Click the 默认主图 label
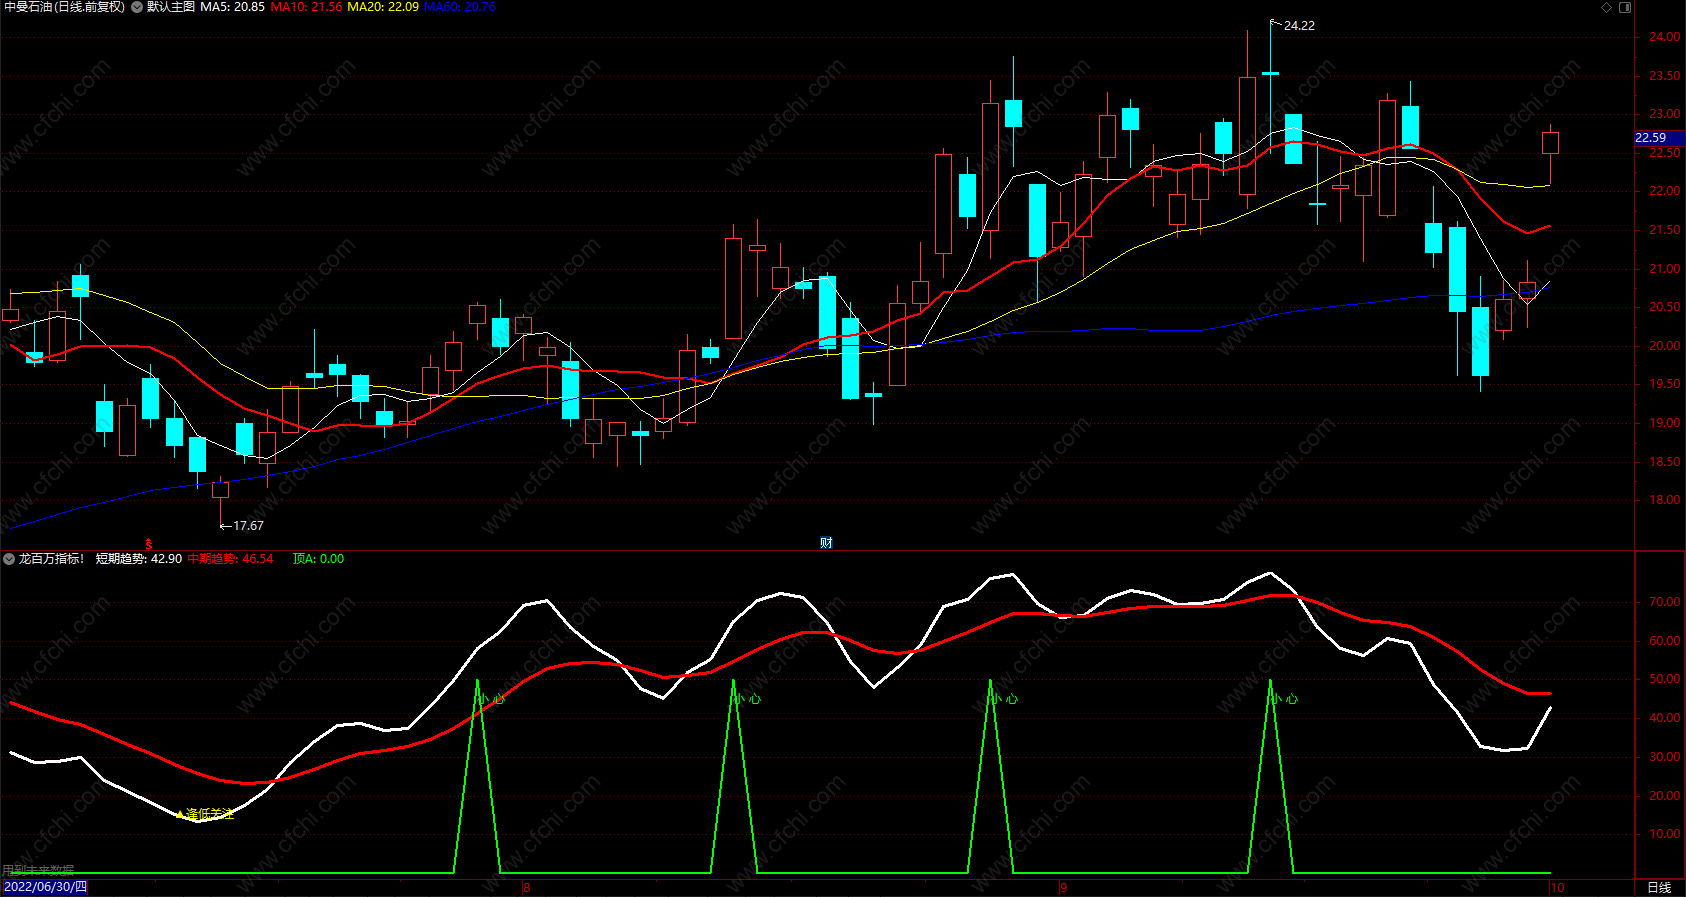Screen dimensions: 1686x897 click(171, 7)
